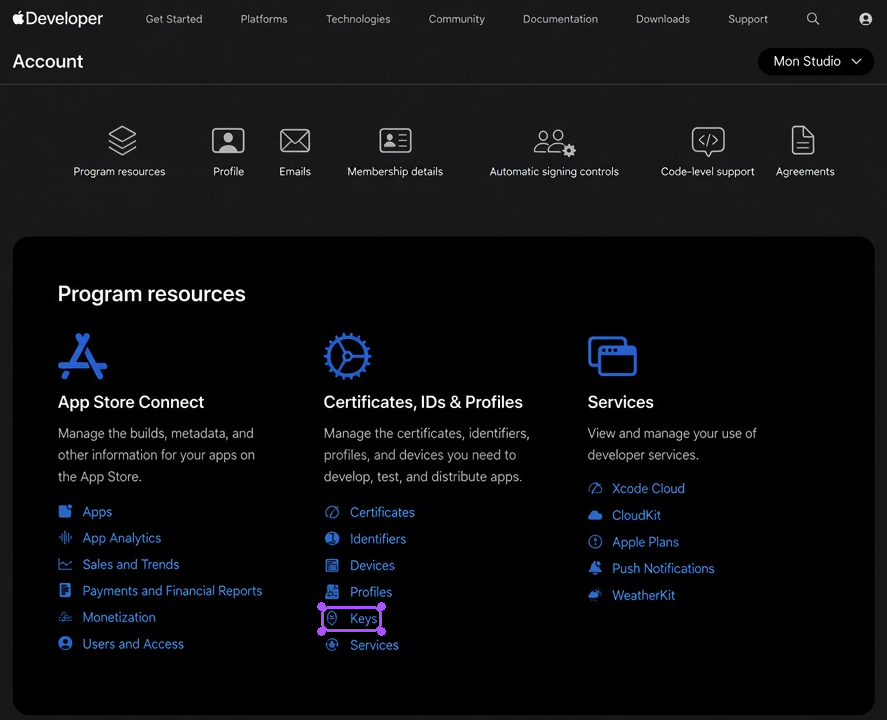Select the Program resources stack icon
The height and width of the screenshot is (720, 887).
122,140
